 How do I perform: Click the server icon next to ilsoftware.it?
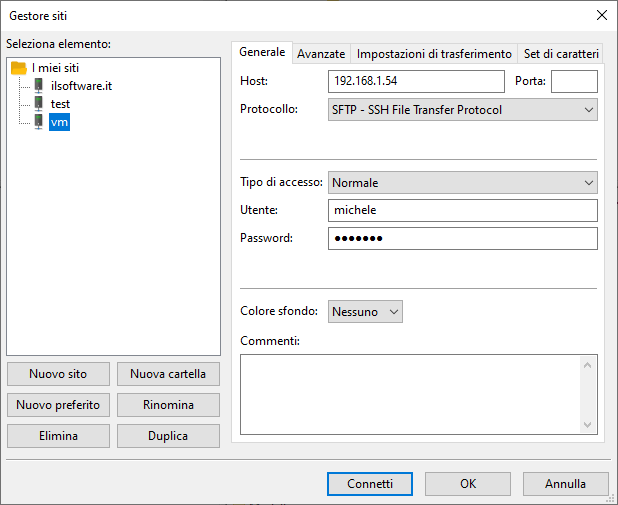click(39, 85)
